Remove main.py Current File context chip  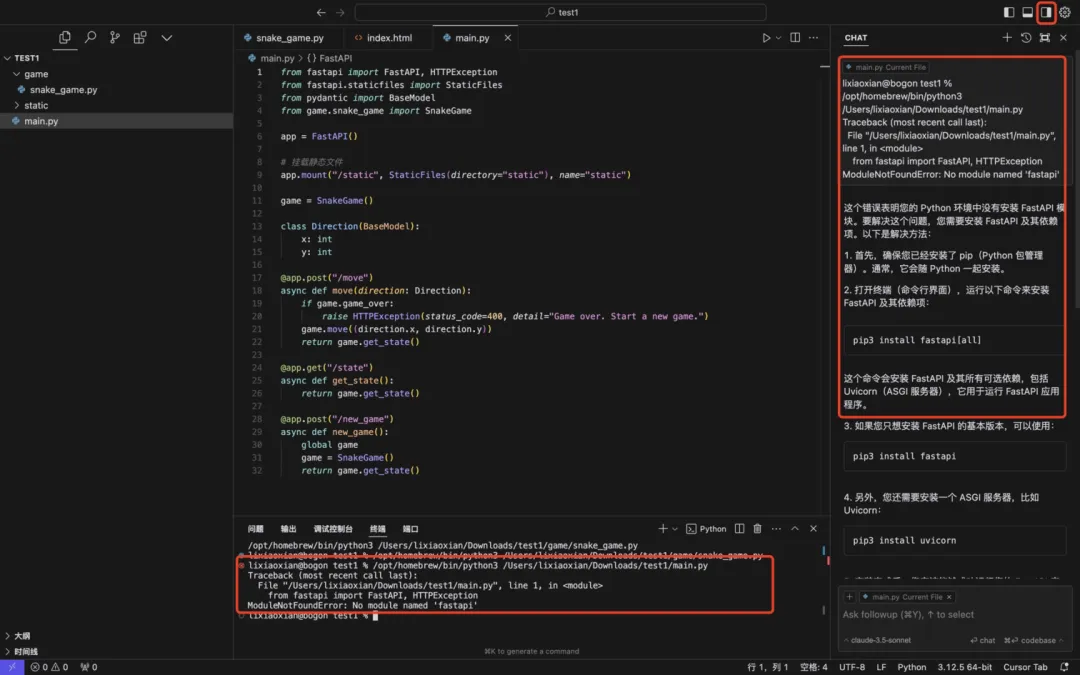click(x=949, y=597)
